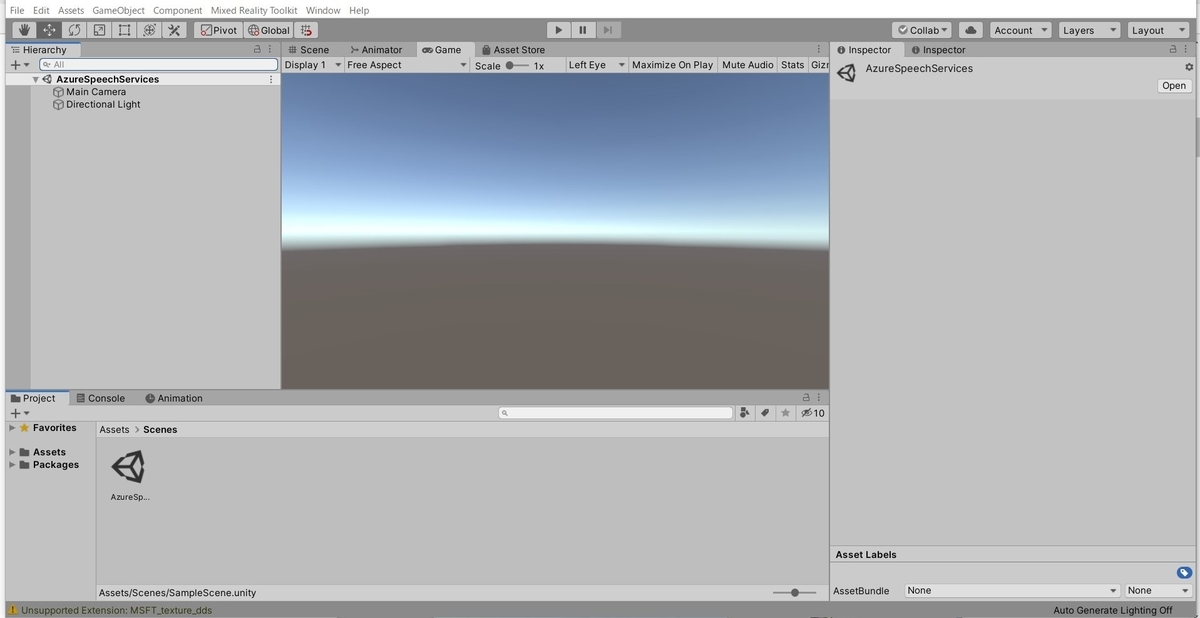Screen dimensions: 1200x618
Task: Expand the Favorites folder
Action: click(x=12, y=428)
